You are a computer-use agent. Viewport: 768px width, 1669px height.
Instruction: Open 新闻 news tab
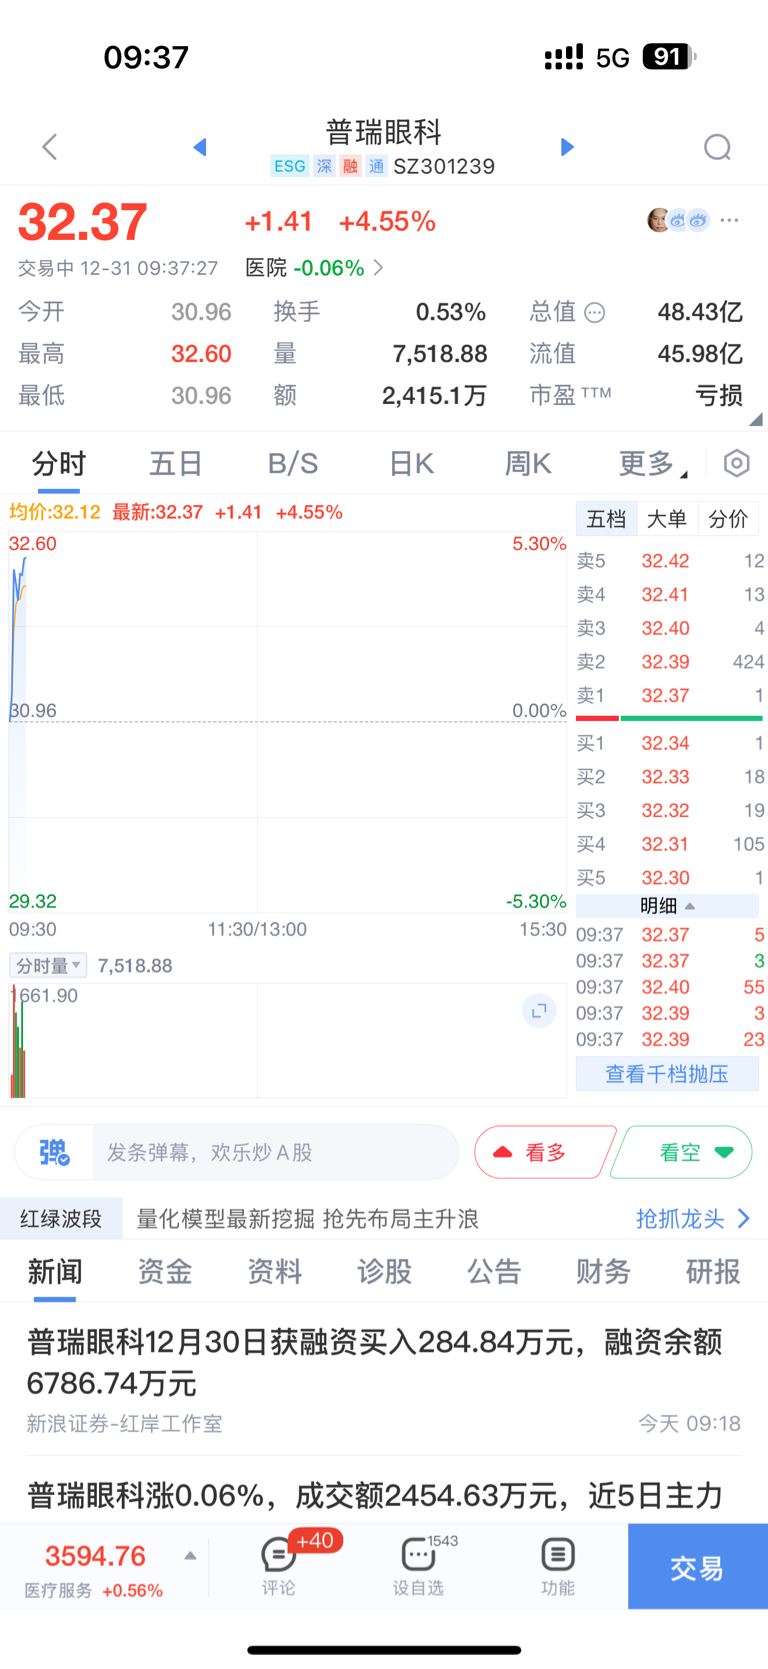coord(55,1272)
